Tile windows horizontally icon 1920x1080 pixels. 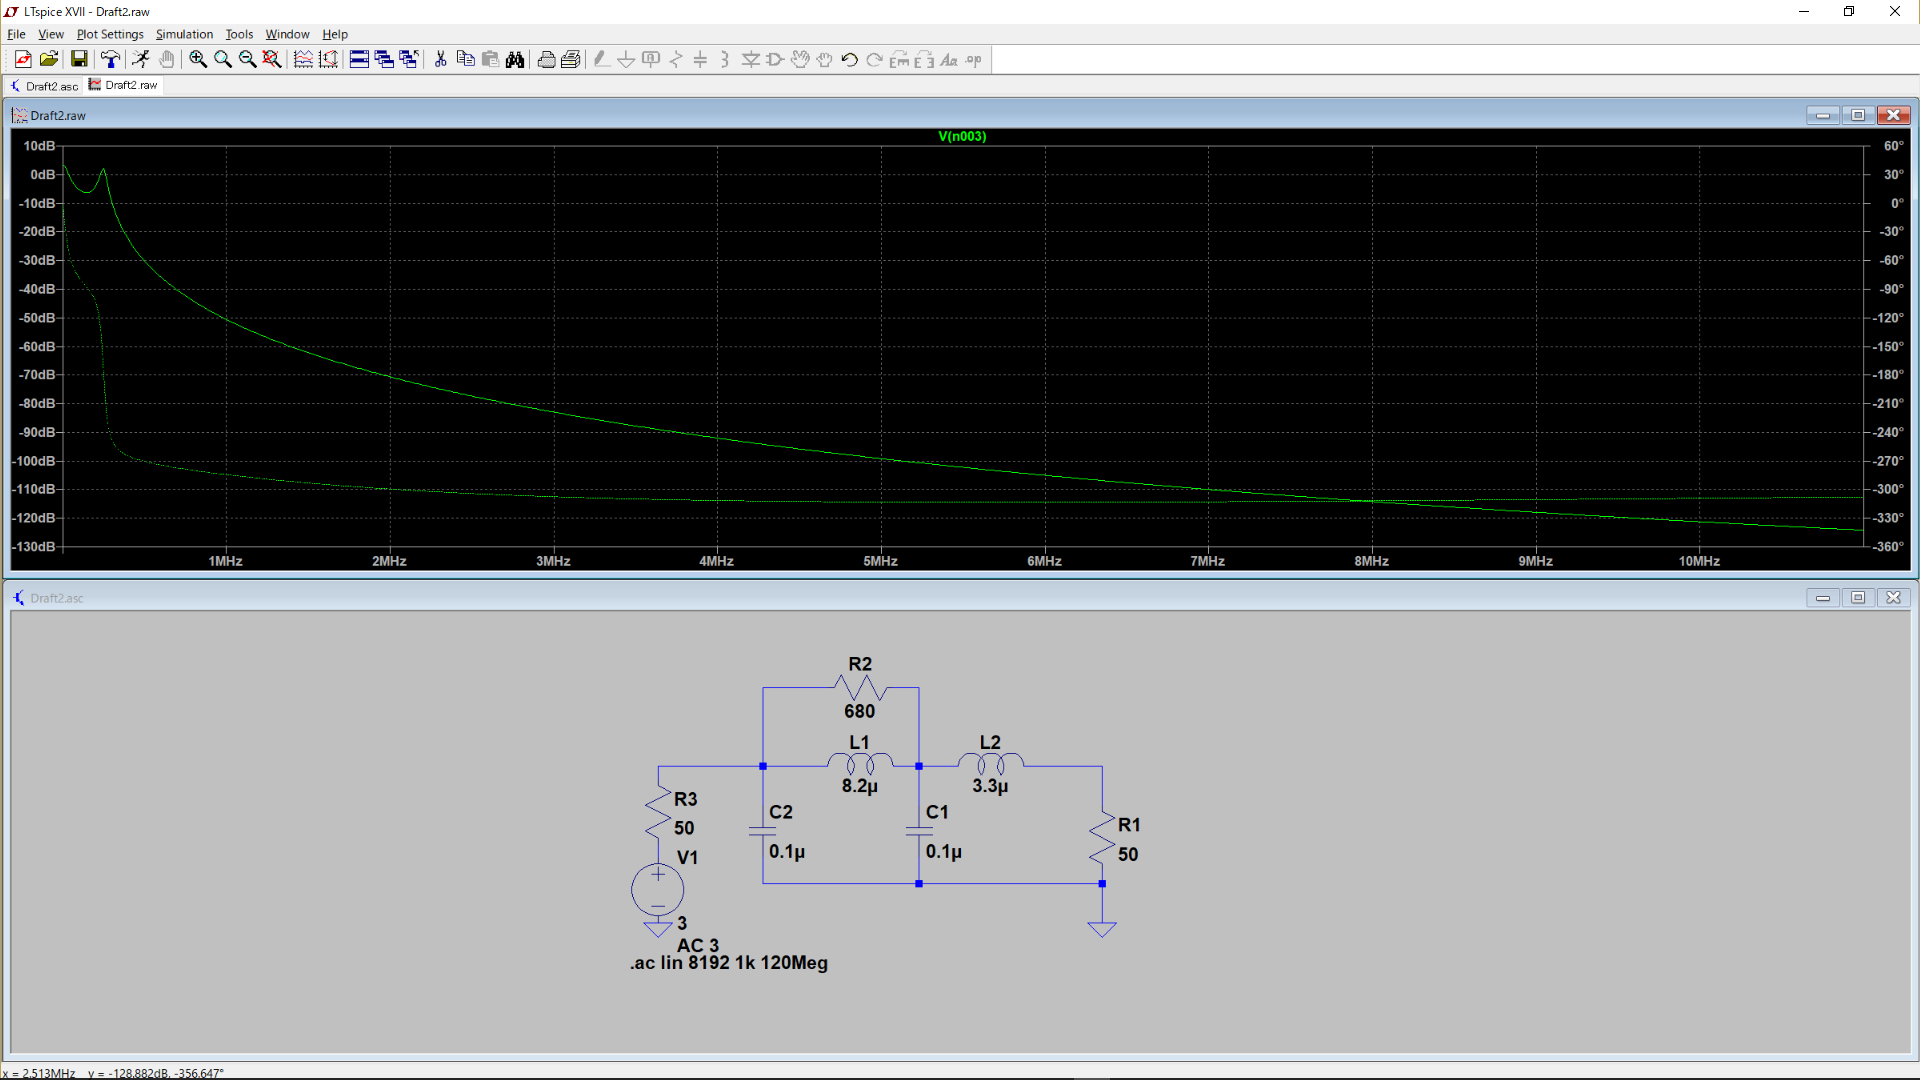pyautogui.click(x=359, y=60)
